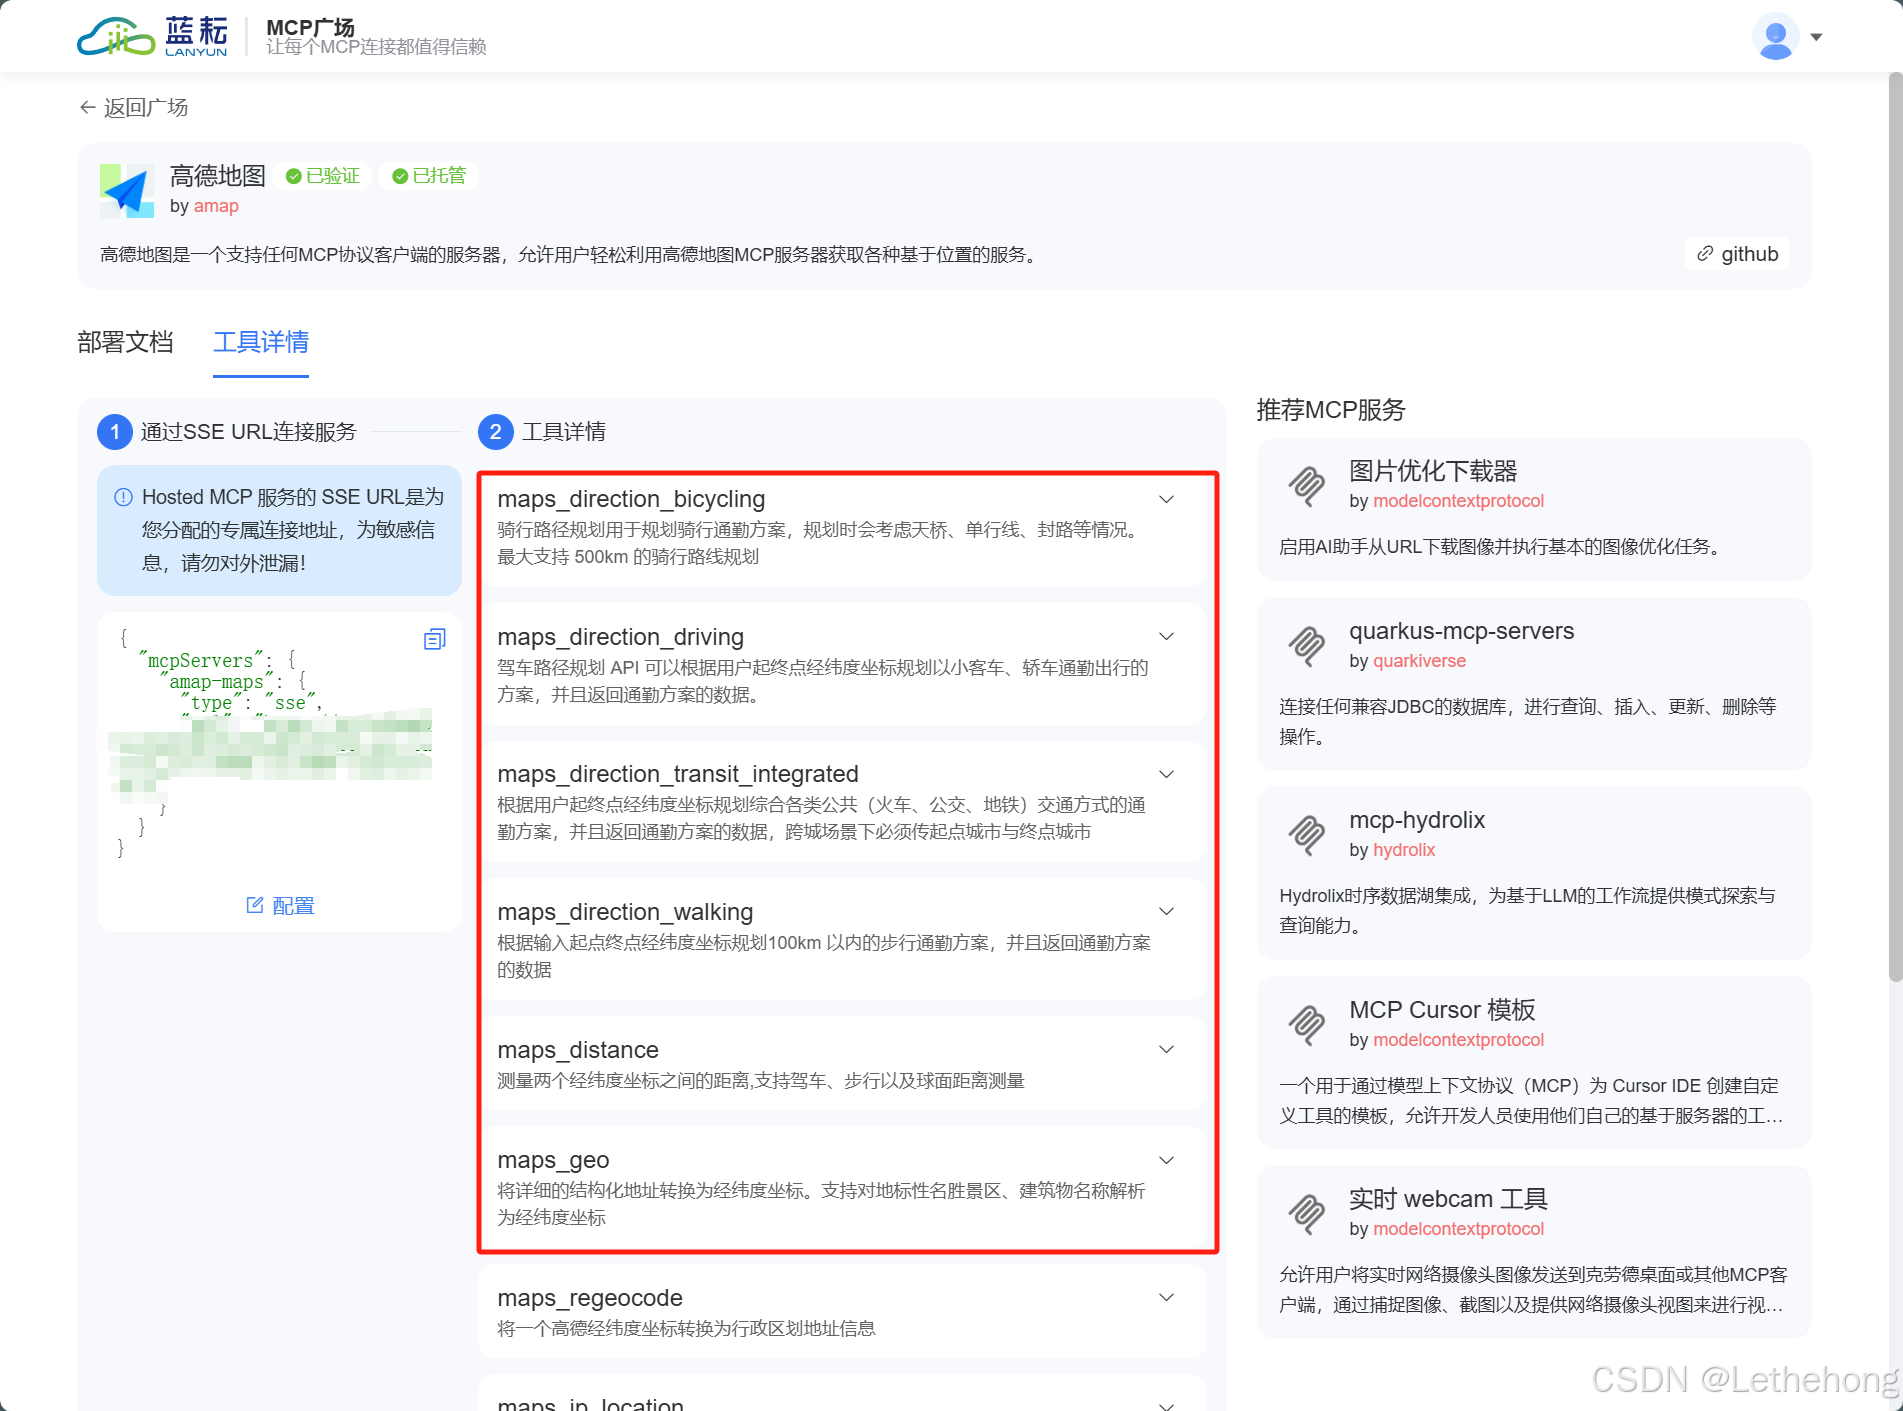Expand maps_distance details
Screen dimensions: 1903x1411
click(x=1166, y=1049)
